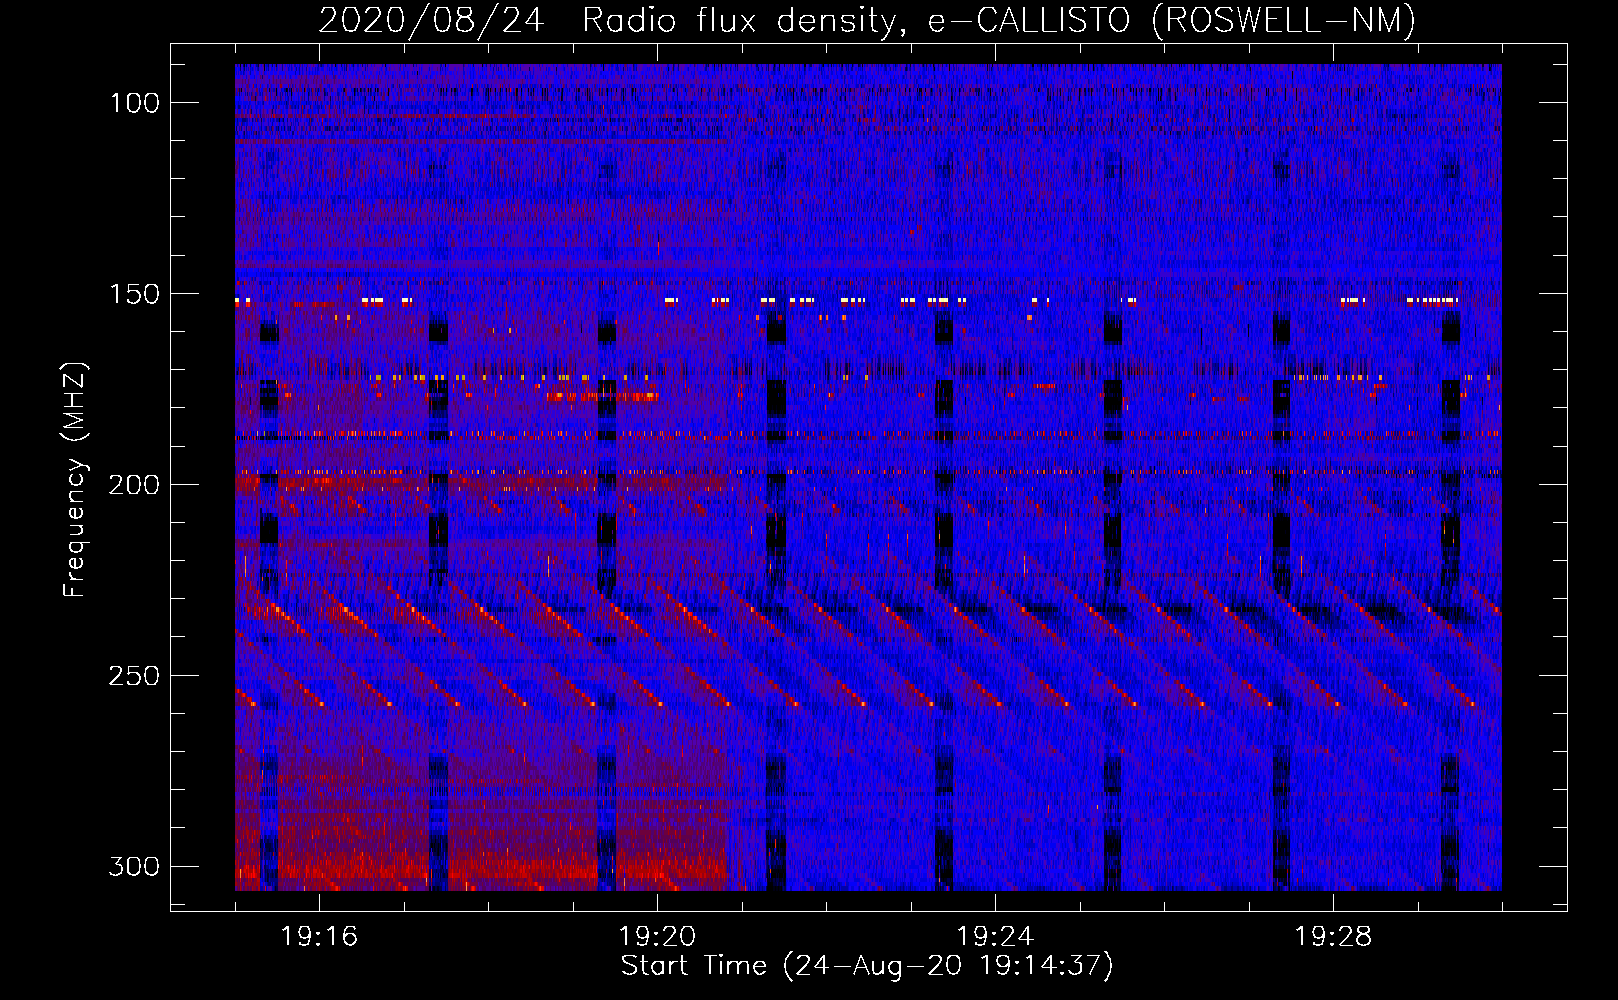
Task: Click the 'Frequency (MHZ)' axis label
Action: 76,479
